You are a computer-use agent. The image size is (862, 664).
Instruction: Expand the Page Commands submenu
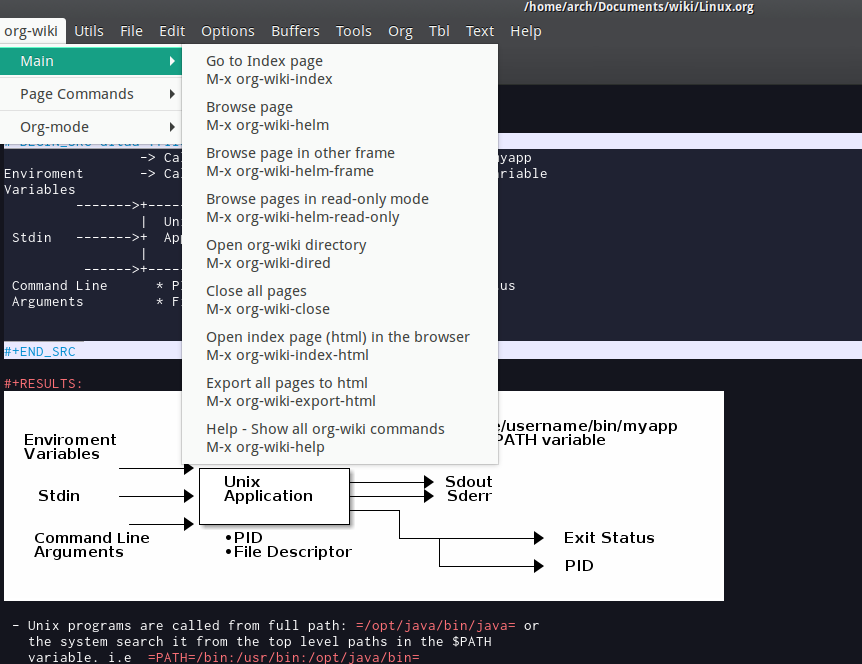[x=91, y=94]
